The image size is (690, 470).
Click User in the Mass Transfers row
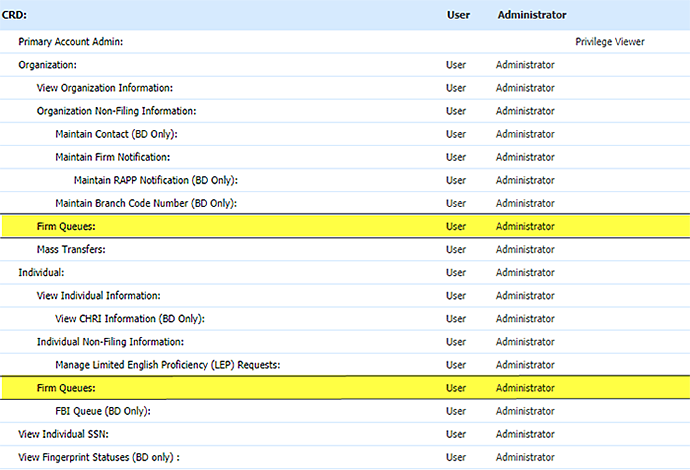click(456, 249)
